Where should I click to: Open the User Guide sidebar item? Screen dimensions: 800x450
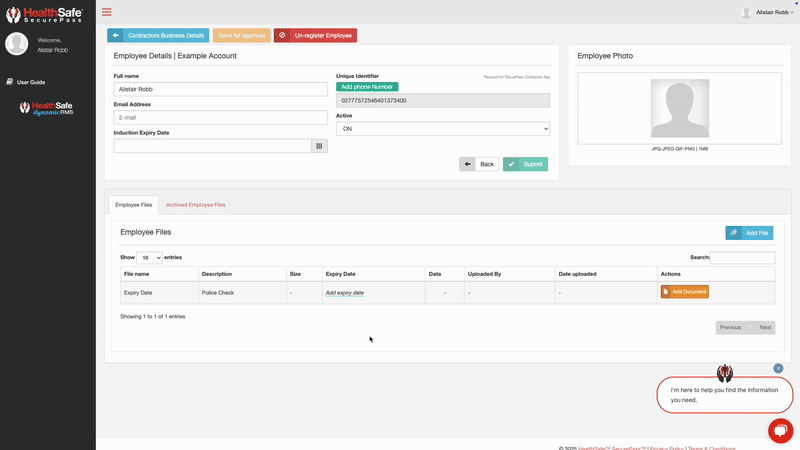click(30, 82)
